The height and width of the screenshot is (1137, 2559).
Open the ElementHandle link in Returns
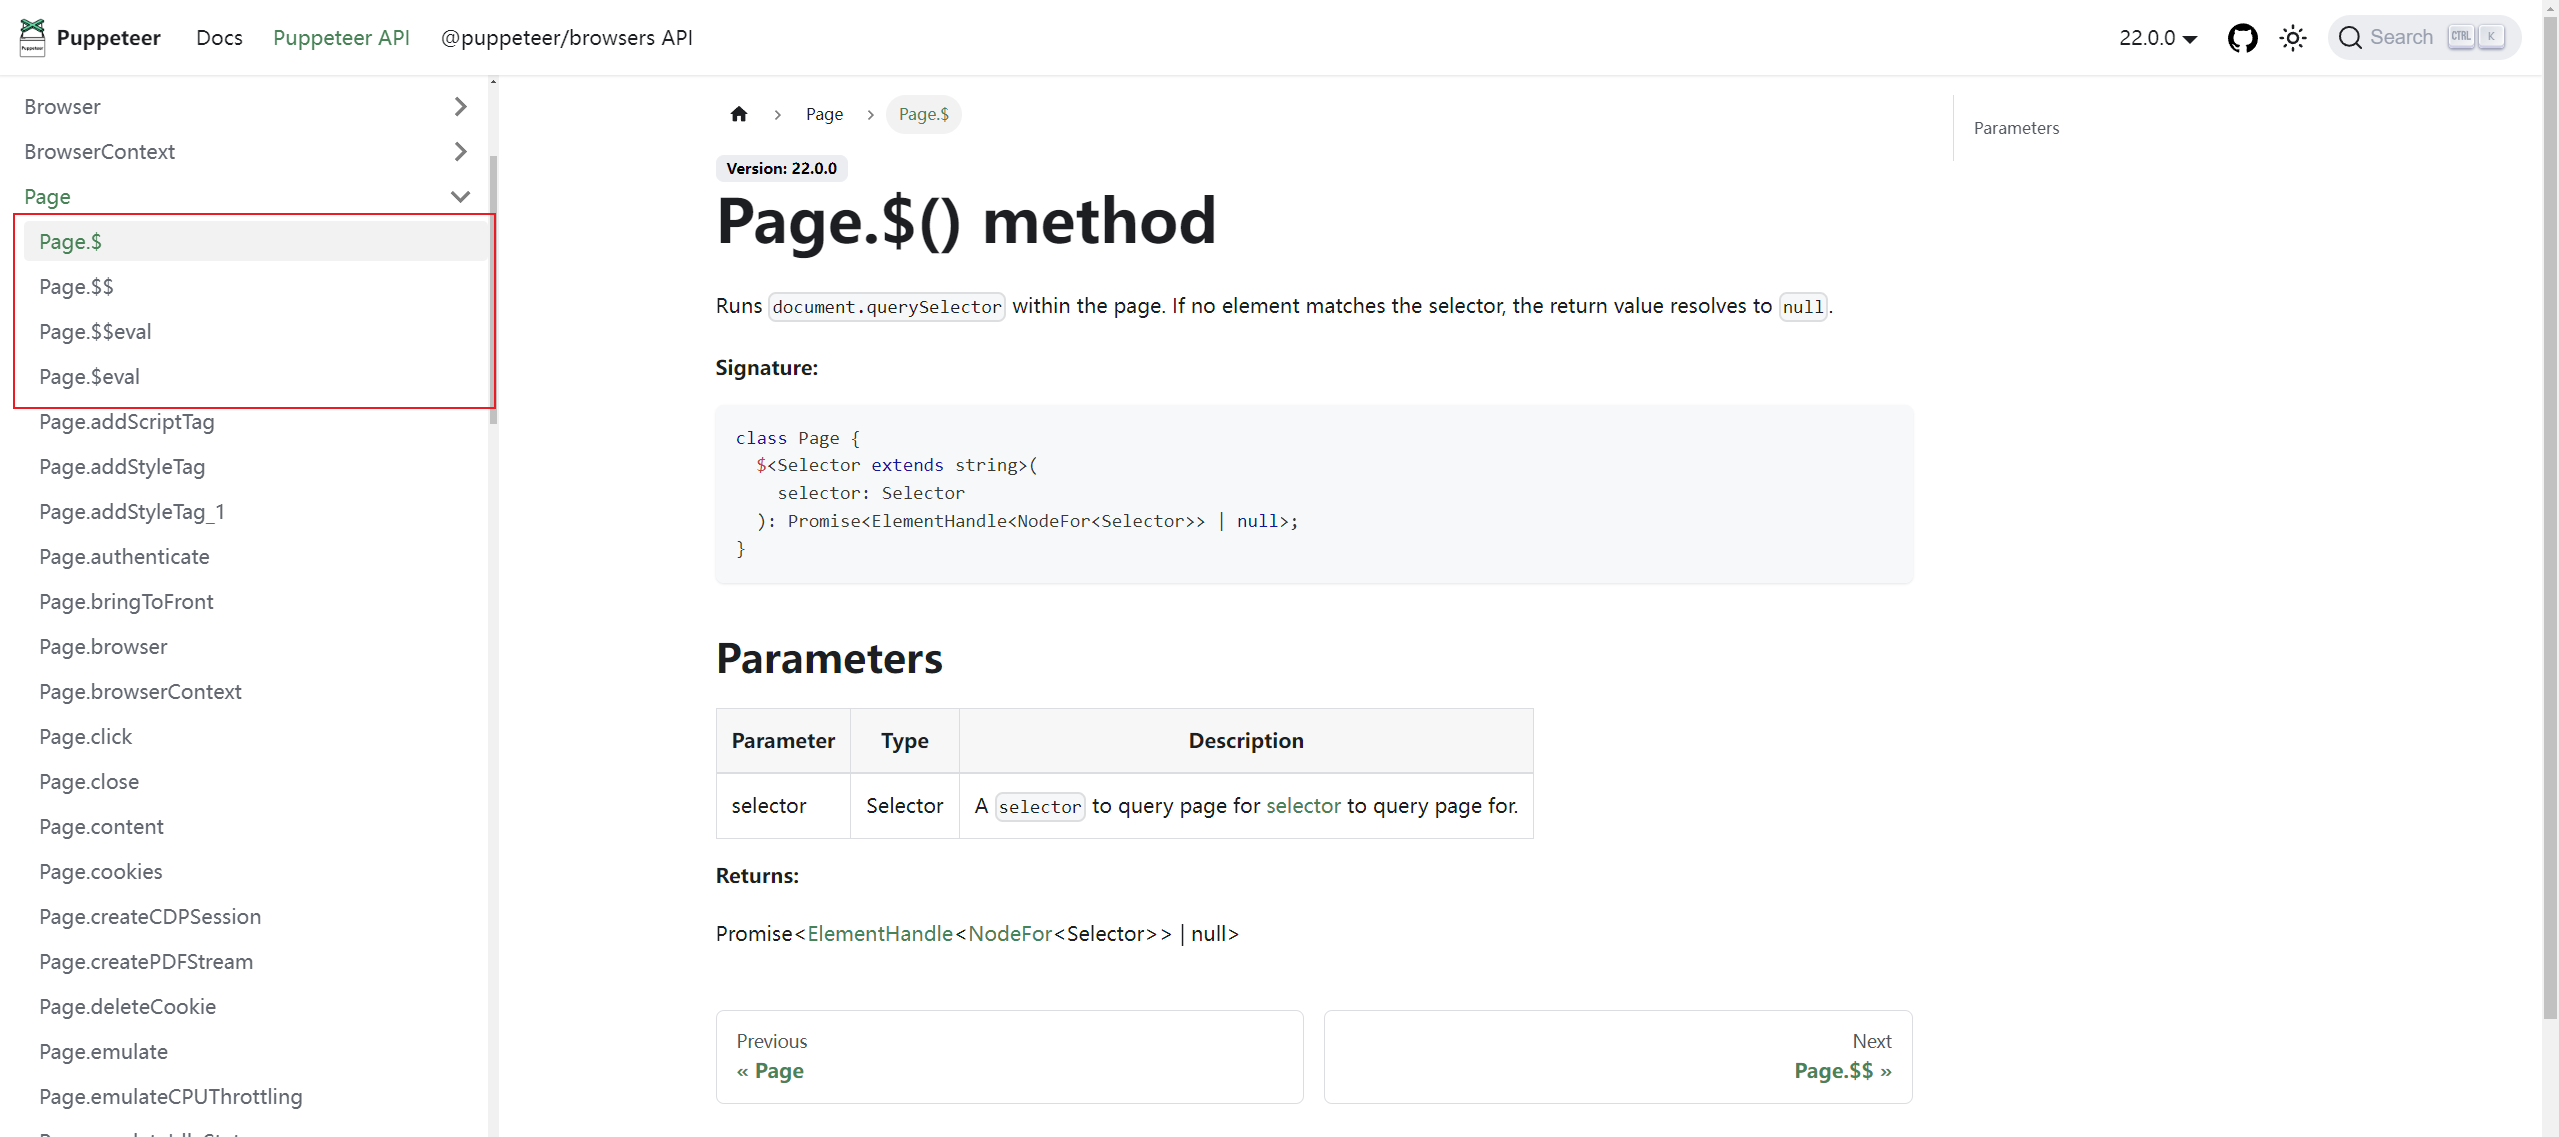point(879,933)
